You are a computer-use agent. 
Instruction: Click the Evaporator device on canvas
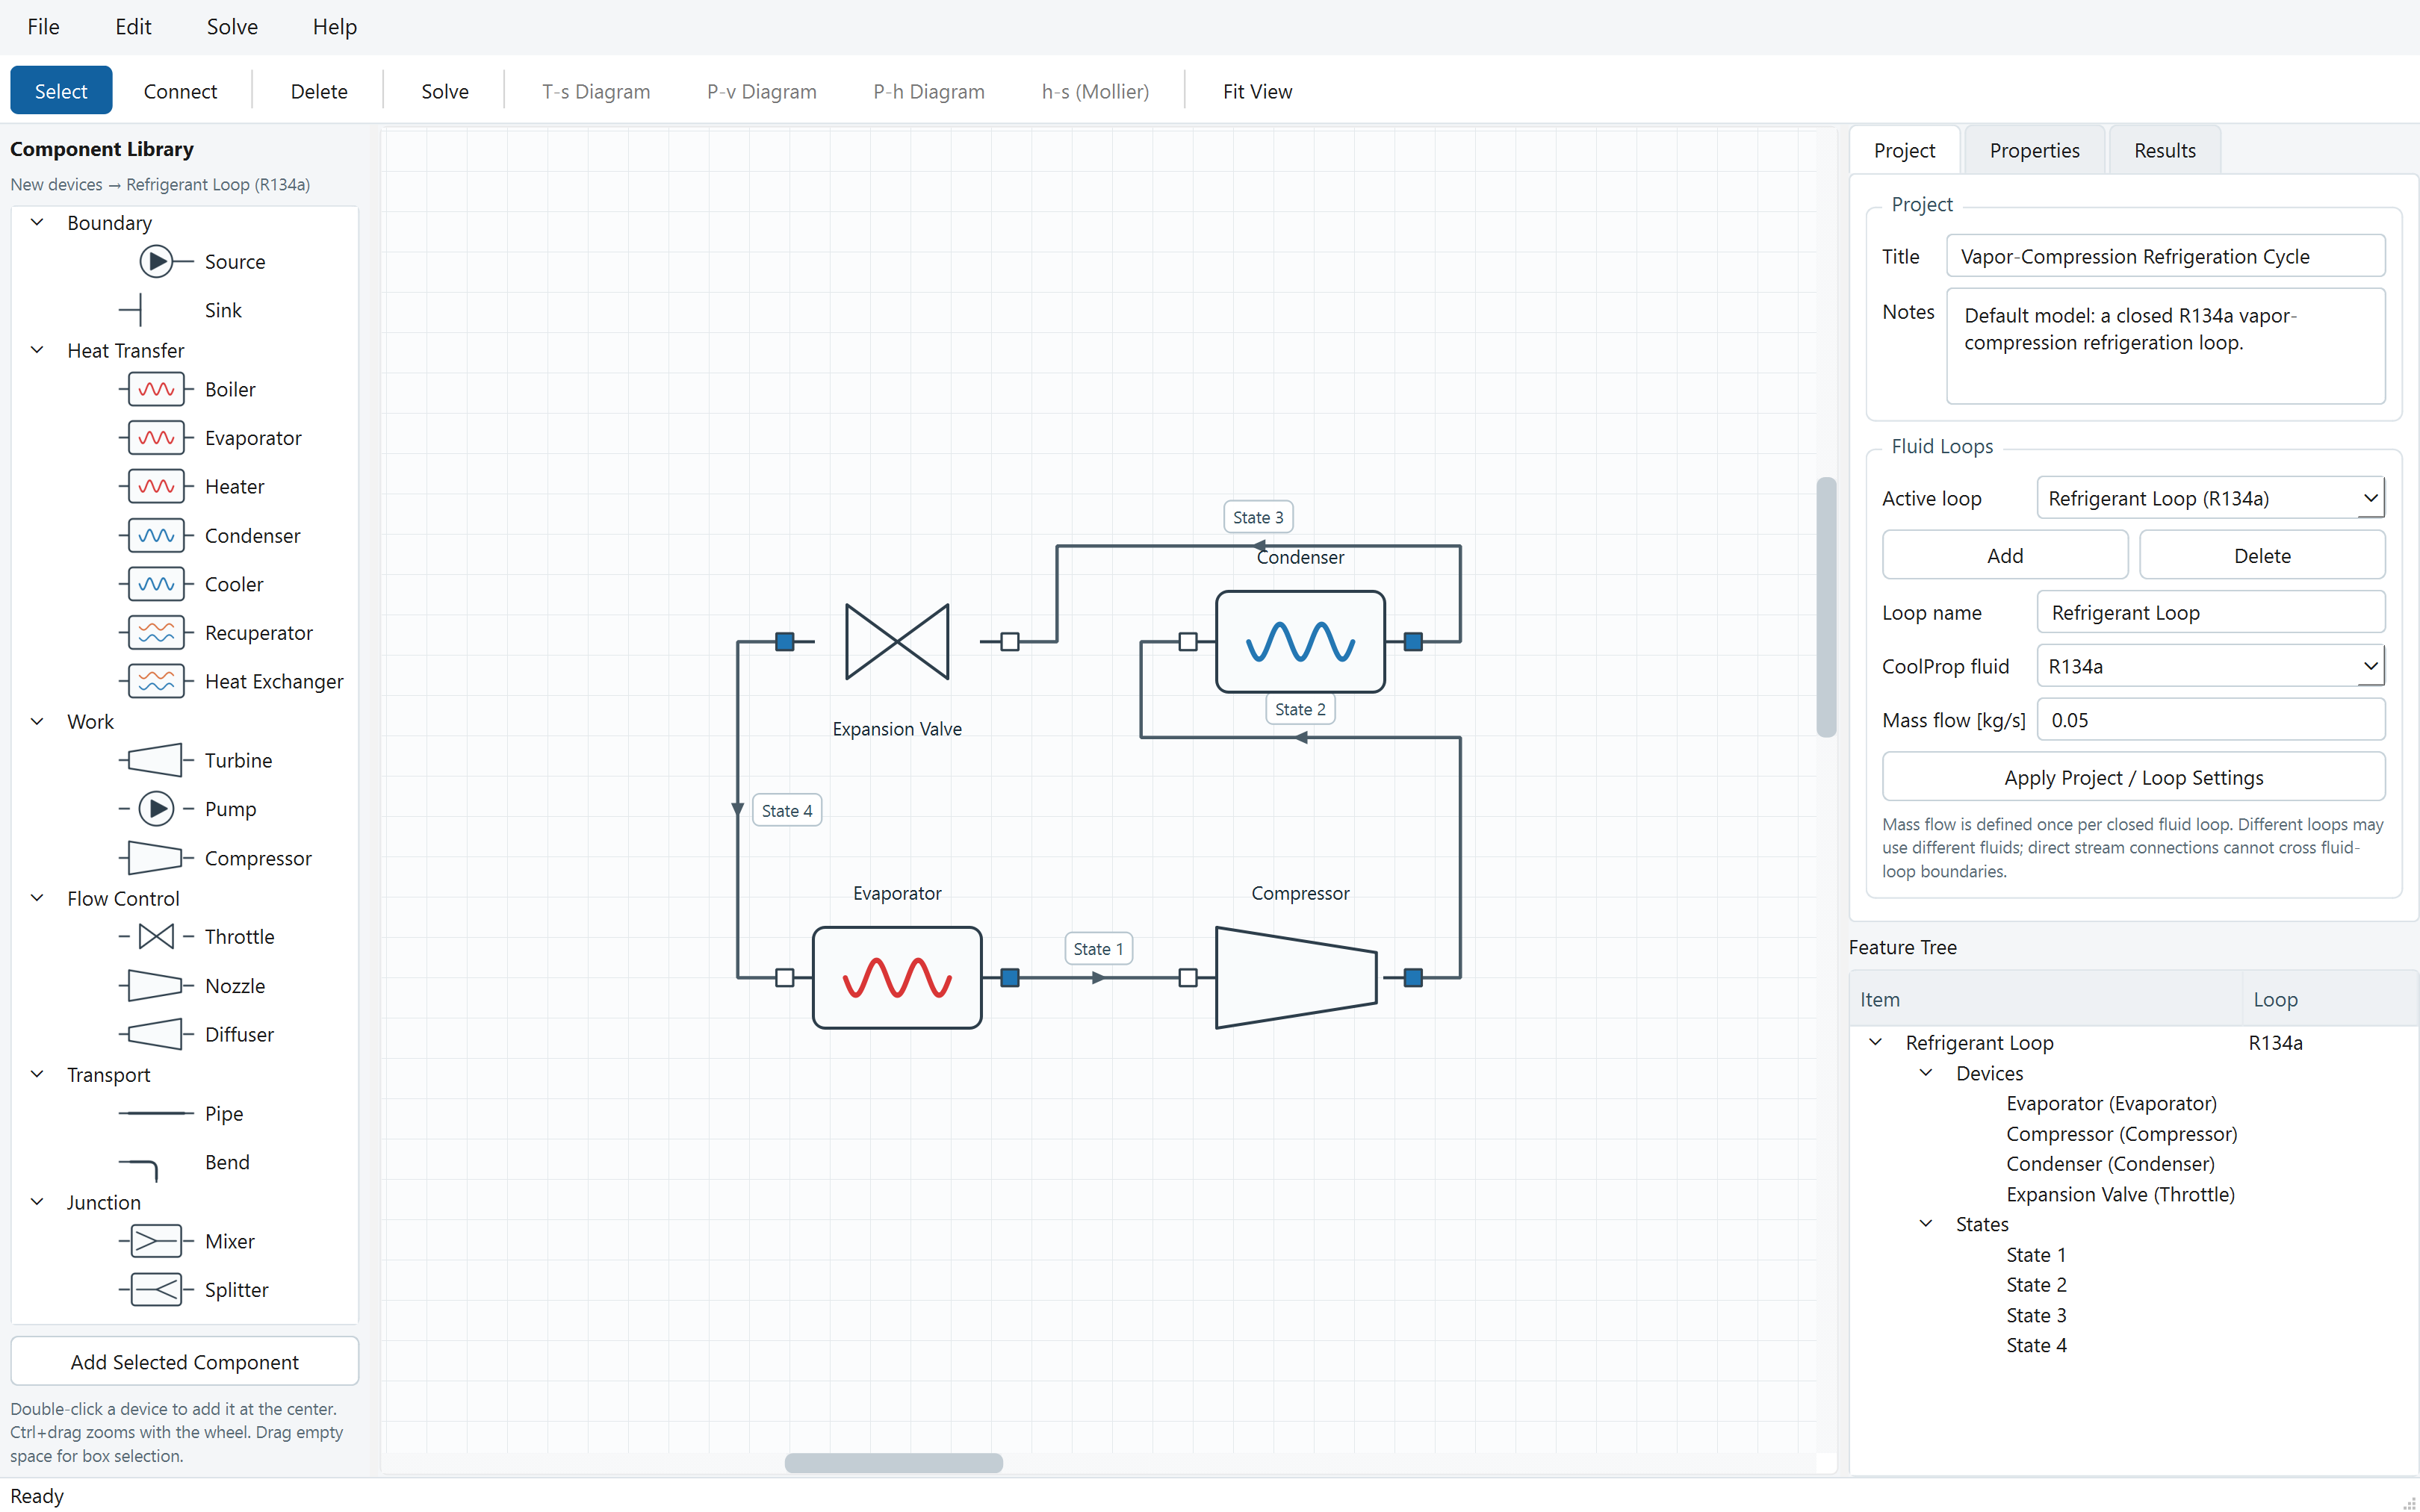click(x=897, y=977)
